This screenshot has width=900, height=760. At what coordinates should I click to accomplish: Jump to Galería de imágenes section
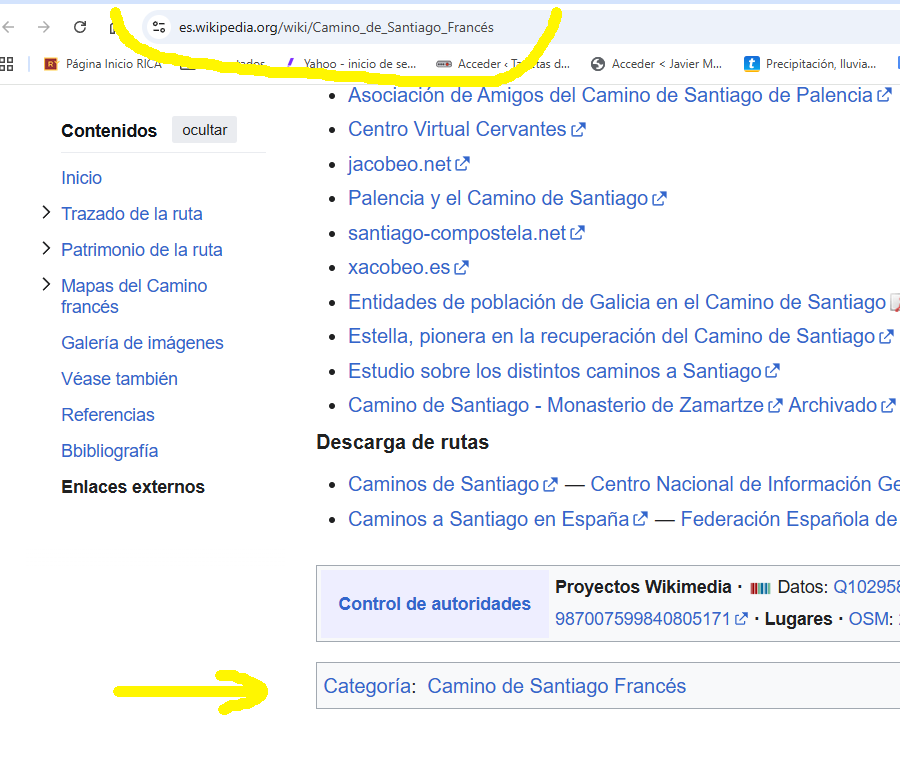(142, 343)
